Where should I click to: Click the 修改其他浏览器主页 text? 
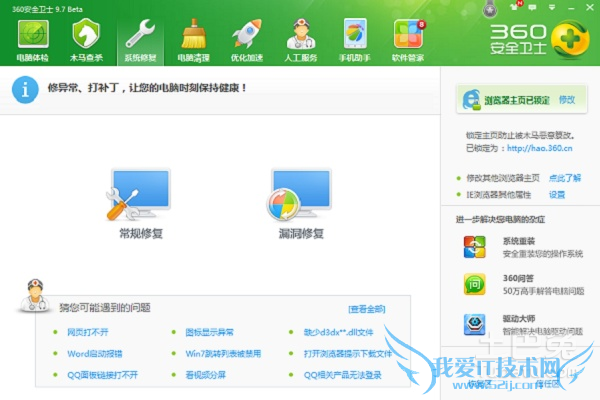pos(503,178)
